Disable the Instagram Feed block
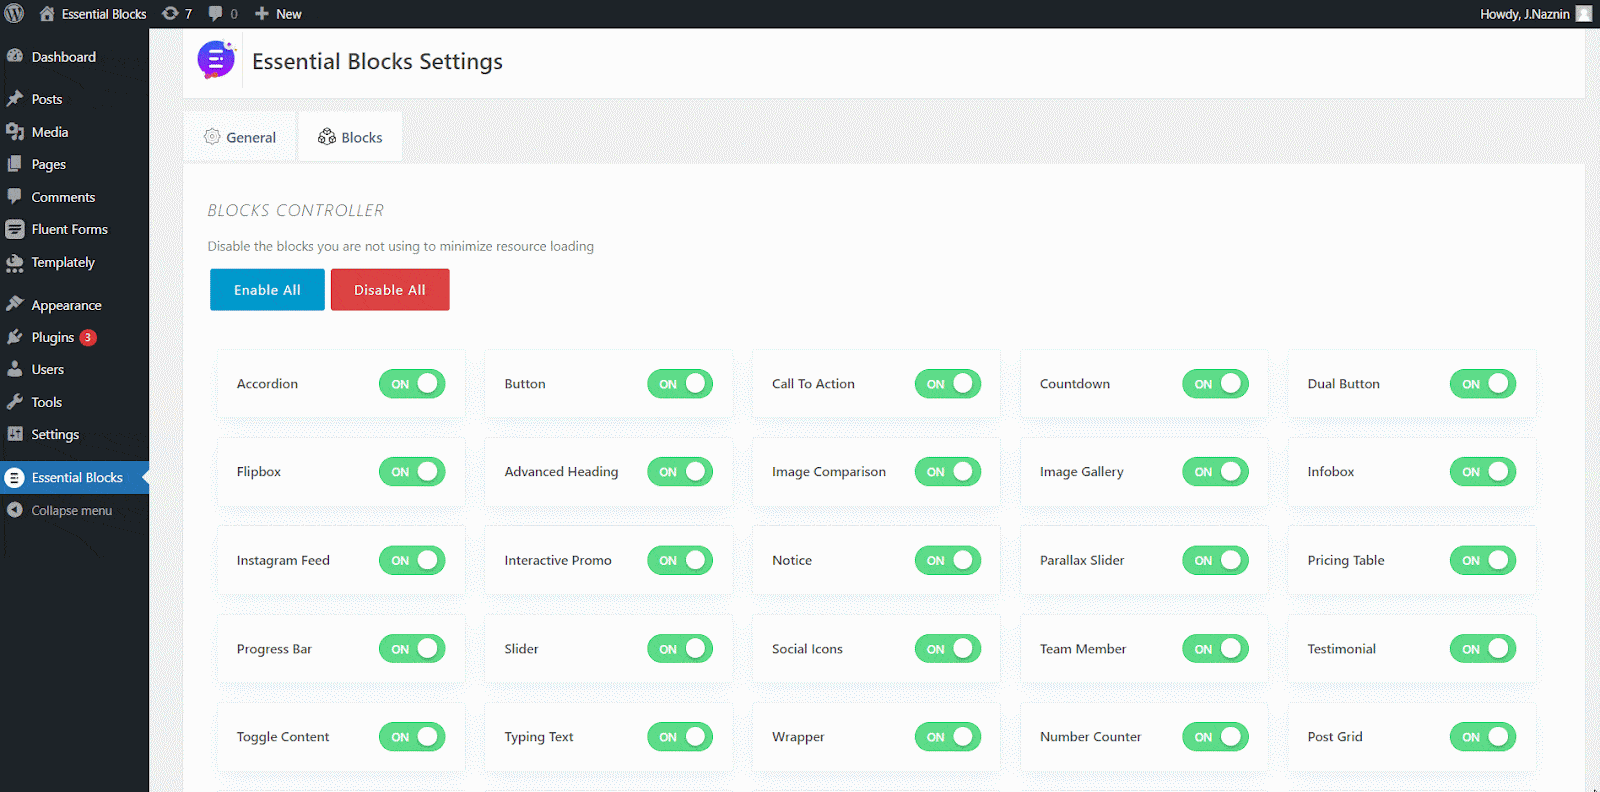The height and width of the screenshot is (792, 1600). click(x=412, y=561)
